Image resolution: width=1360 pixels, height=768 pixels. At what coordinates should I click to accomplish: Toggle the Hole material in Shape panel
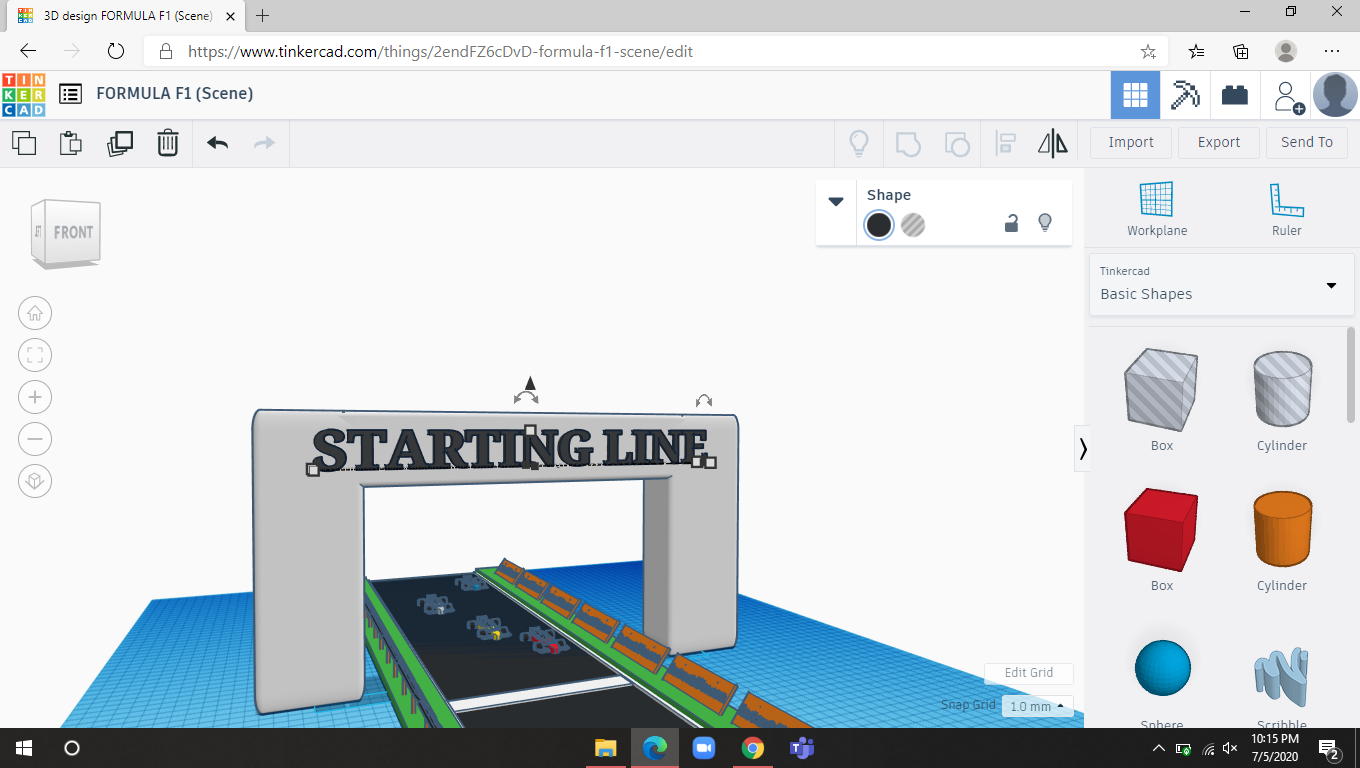[913, 225]
